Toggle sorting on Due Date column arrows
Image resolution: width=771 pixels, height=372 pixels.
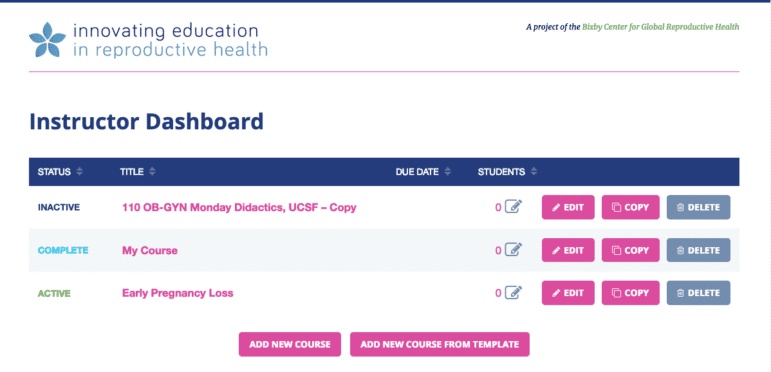click(x=447, y=172)
